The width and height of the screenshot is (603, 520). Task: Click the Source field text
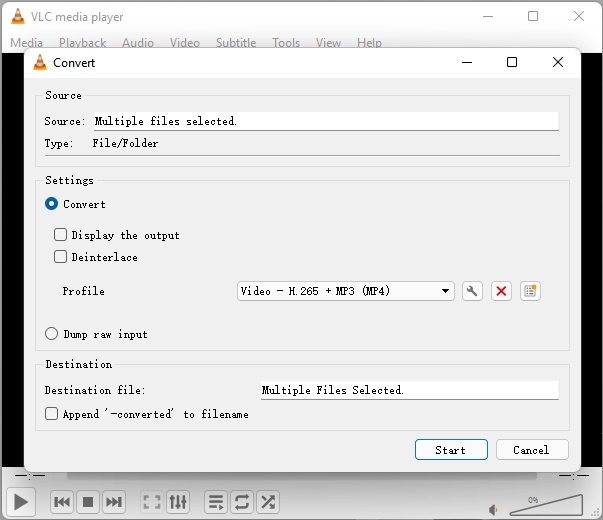click(x=326, y=121)
